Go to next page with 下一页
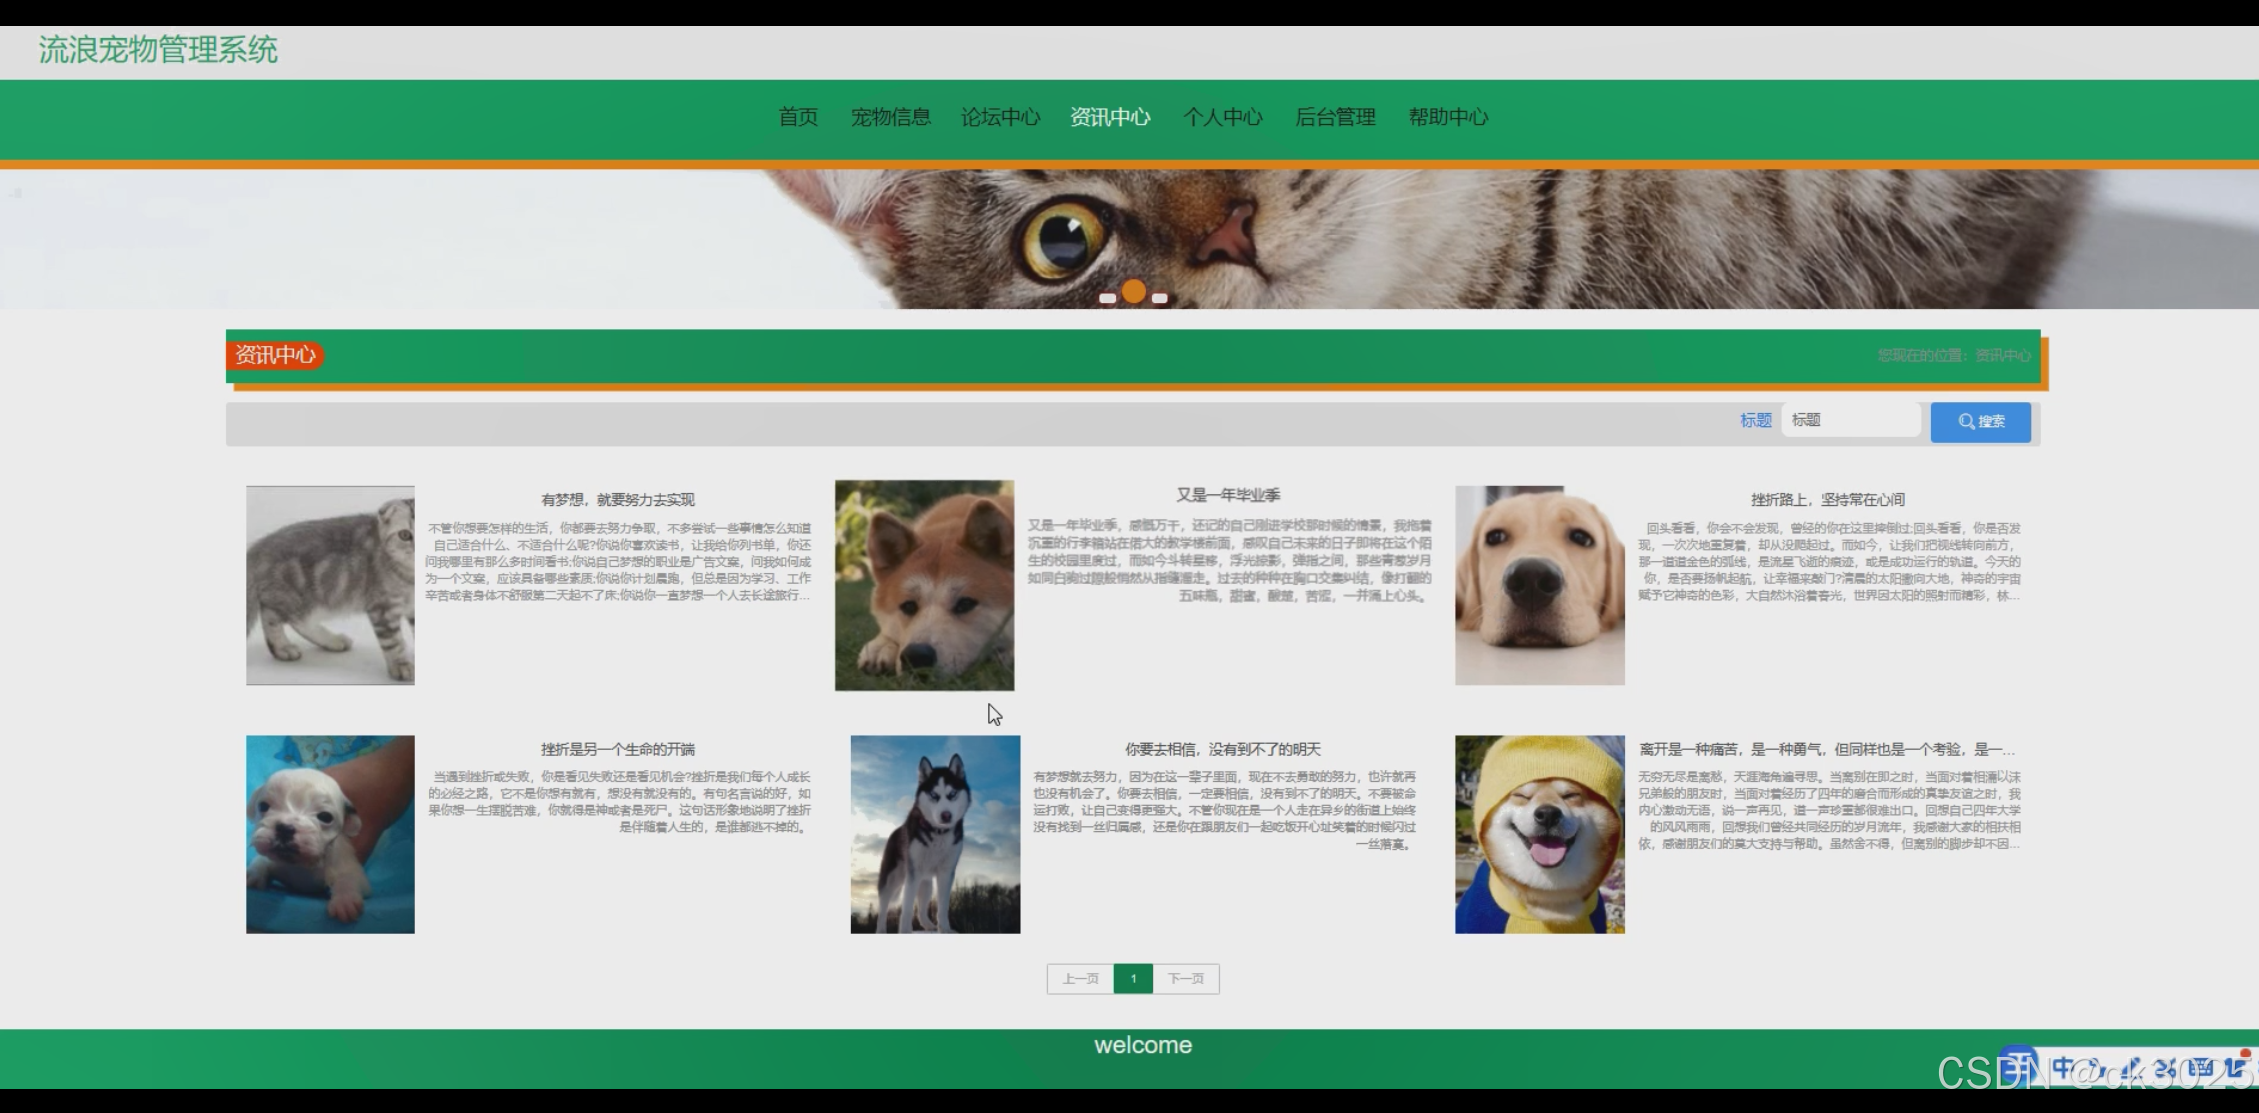This screenshot has width=2259, height=1113. [x=1186, y=978]
